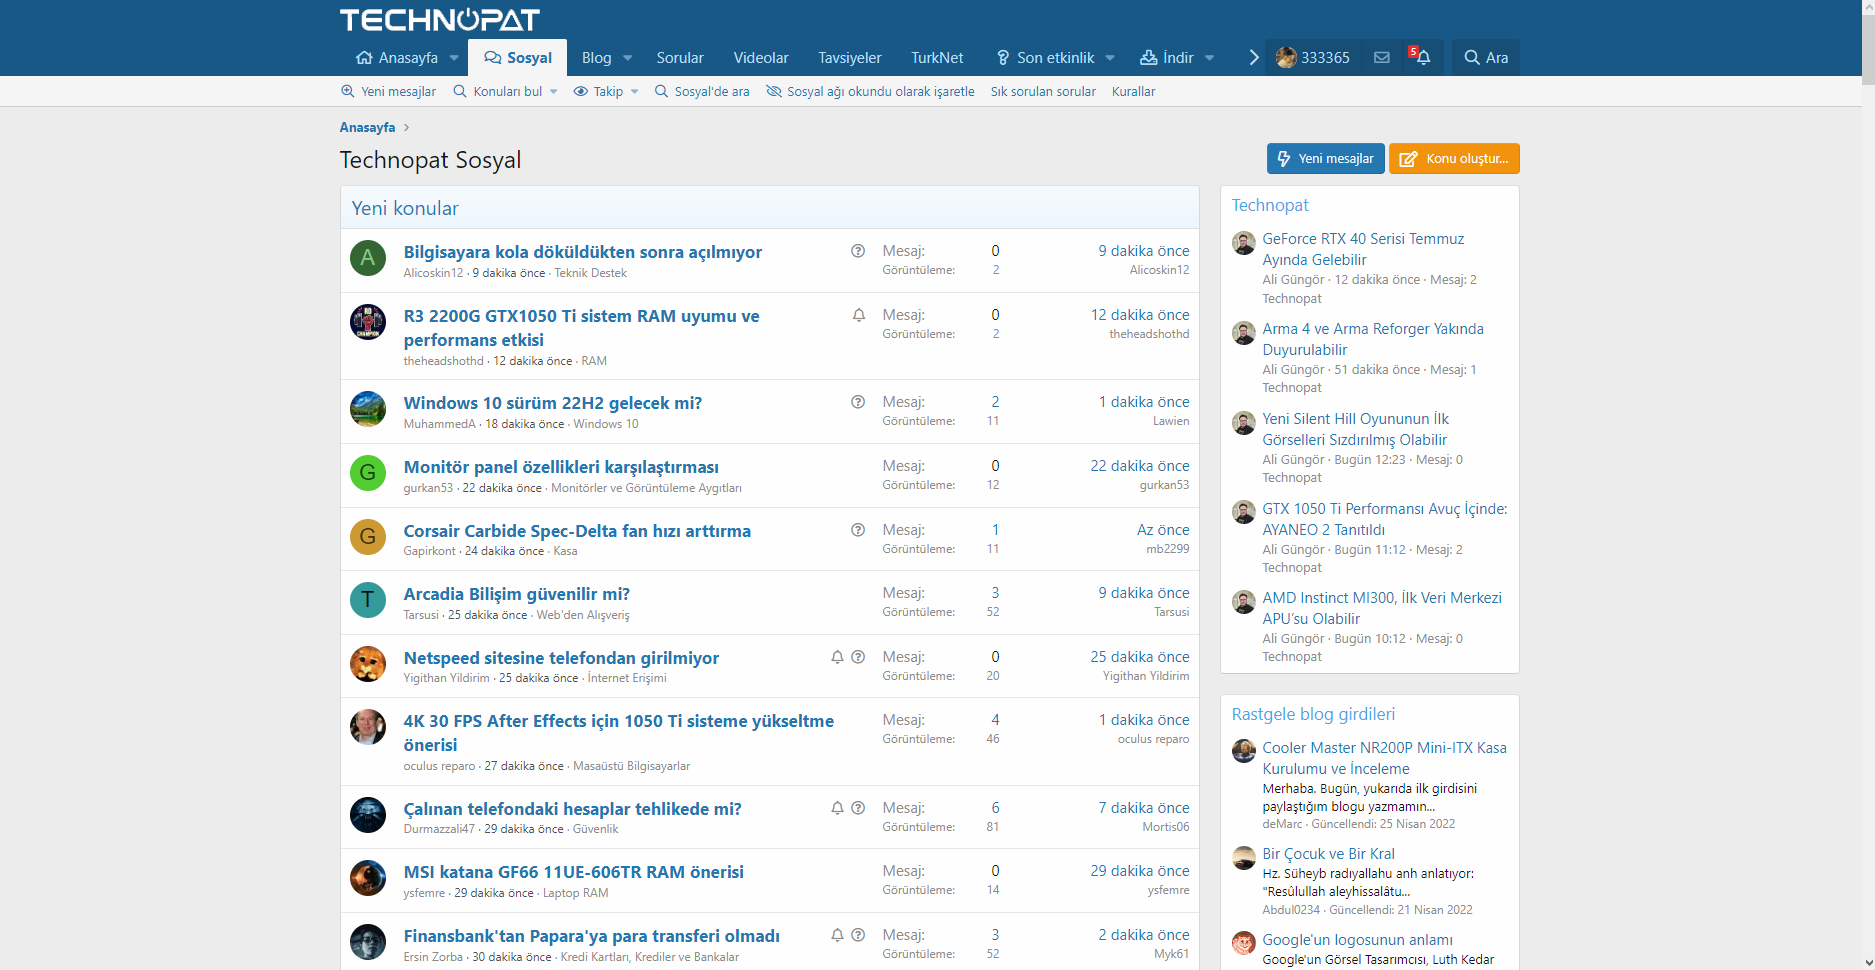
Task: Click the question icon on Bilgisayara kola thread
Action: 858,251
